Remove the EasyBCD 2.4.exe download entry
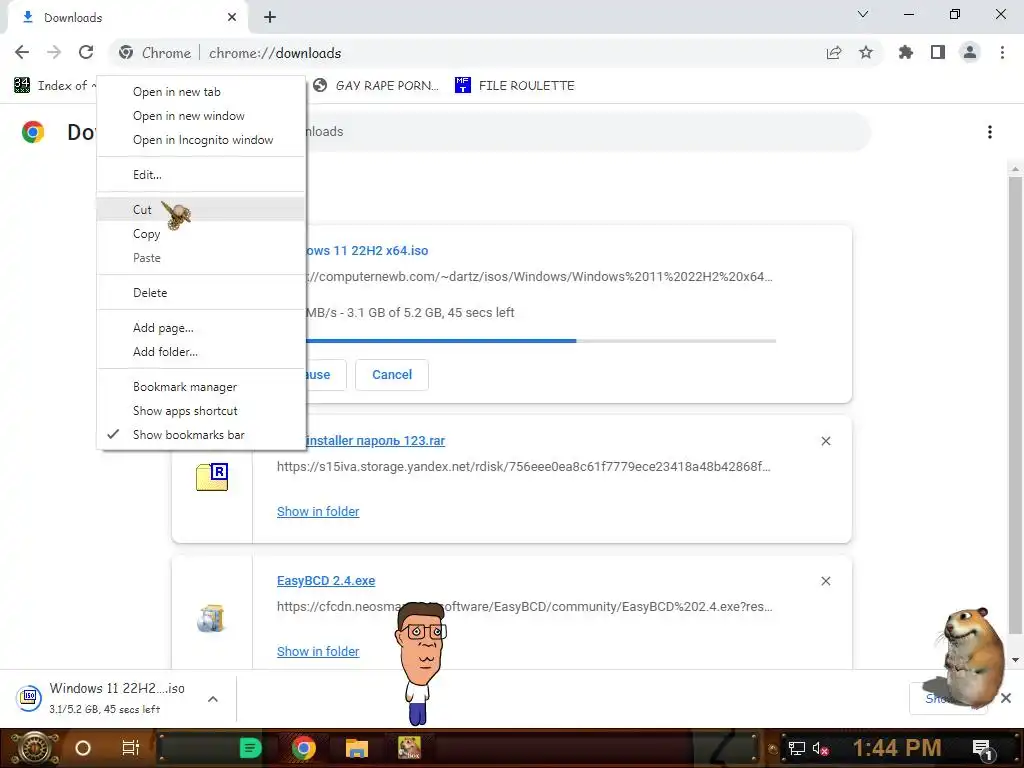 coord(825,581)
